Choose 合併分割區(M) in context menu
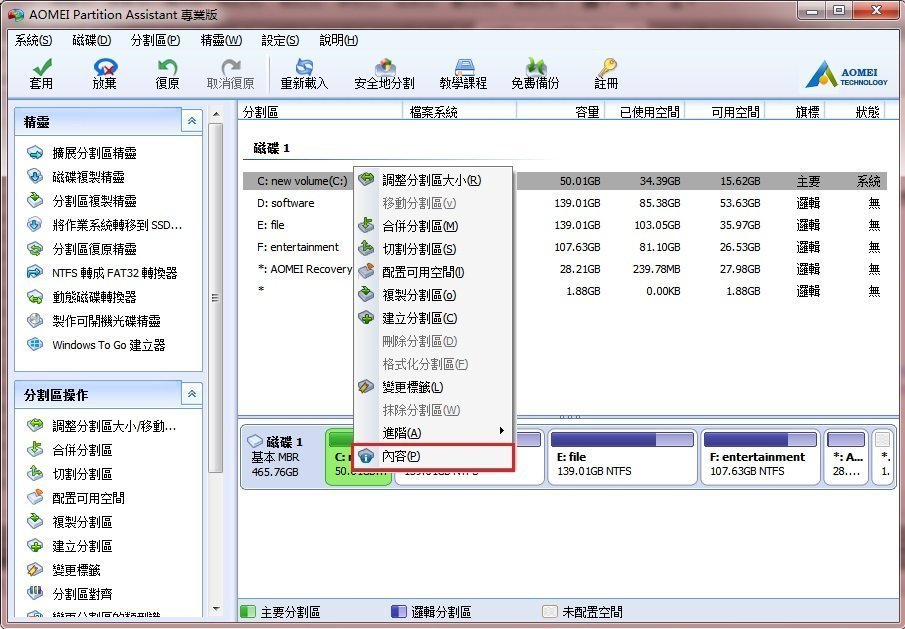The height and width of the screenshot is (629, 905). point(433,226)
